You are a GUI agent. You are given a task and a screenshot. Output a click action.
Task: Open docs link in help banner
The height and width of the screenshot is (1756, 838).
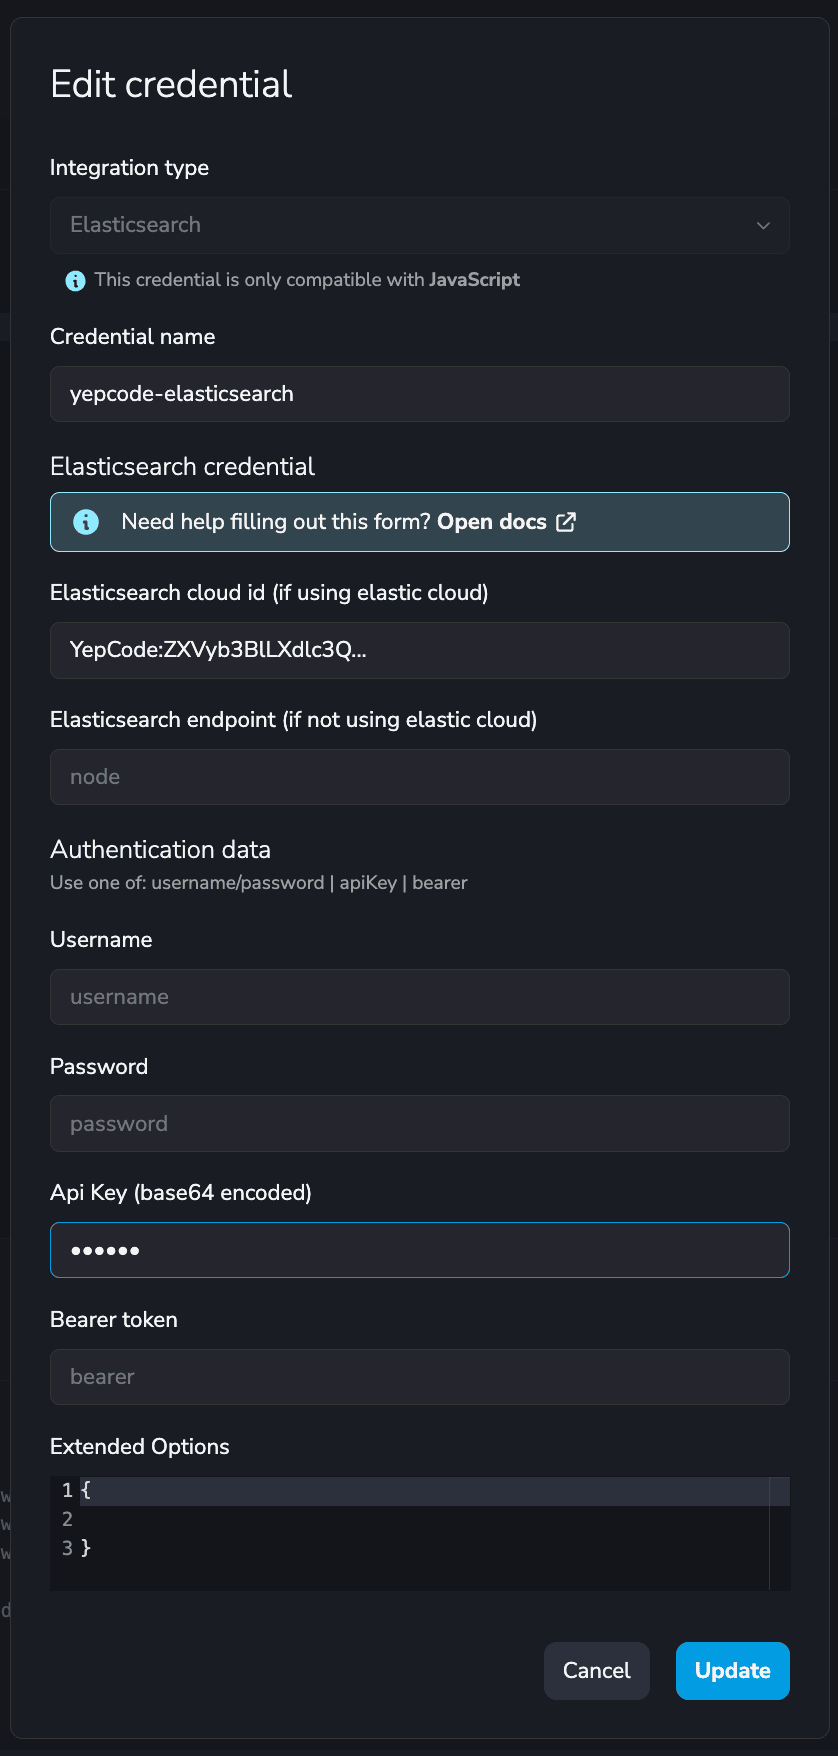point(492,522)
